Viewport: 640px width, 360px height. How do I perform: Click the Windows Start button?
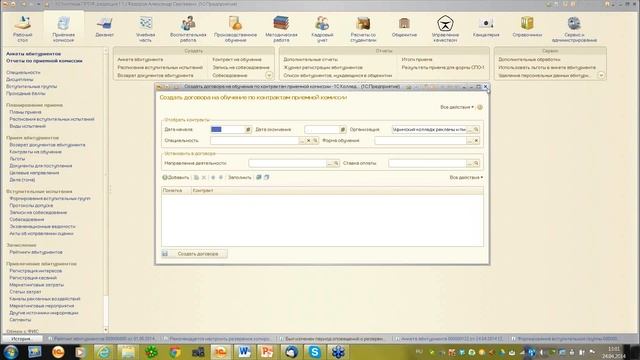click(10, 352)
